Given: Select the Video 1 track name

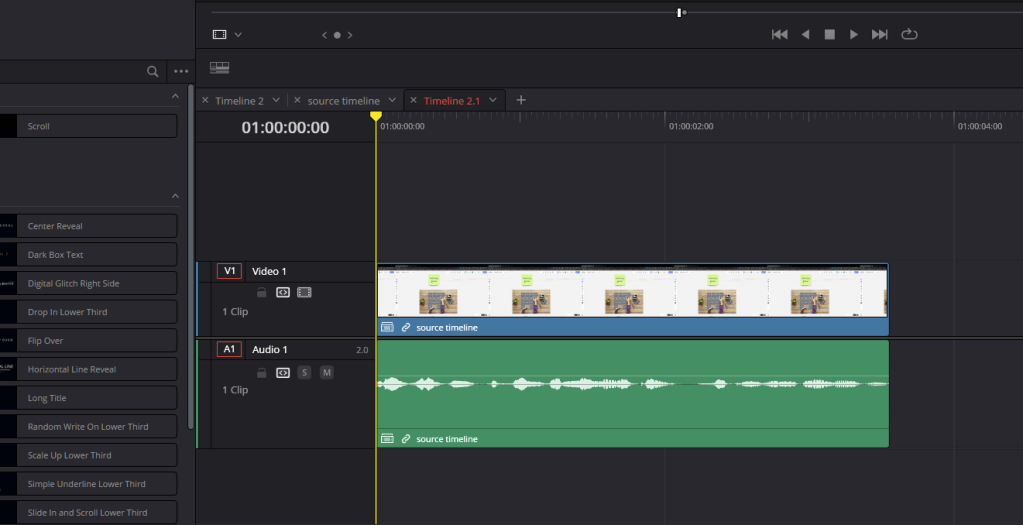Looking at the screenshot, I should click(x=269, y=271).
